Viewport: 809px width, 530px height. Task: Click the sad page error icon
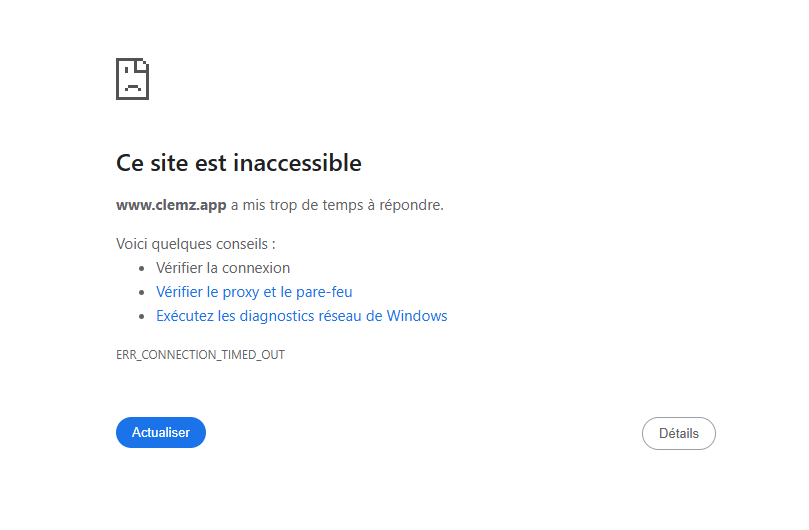132,79
